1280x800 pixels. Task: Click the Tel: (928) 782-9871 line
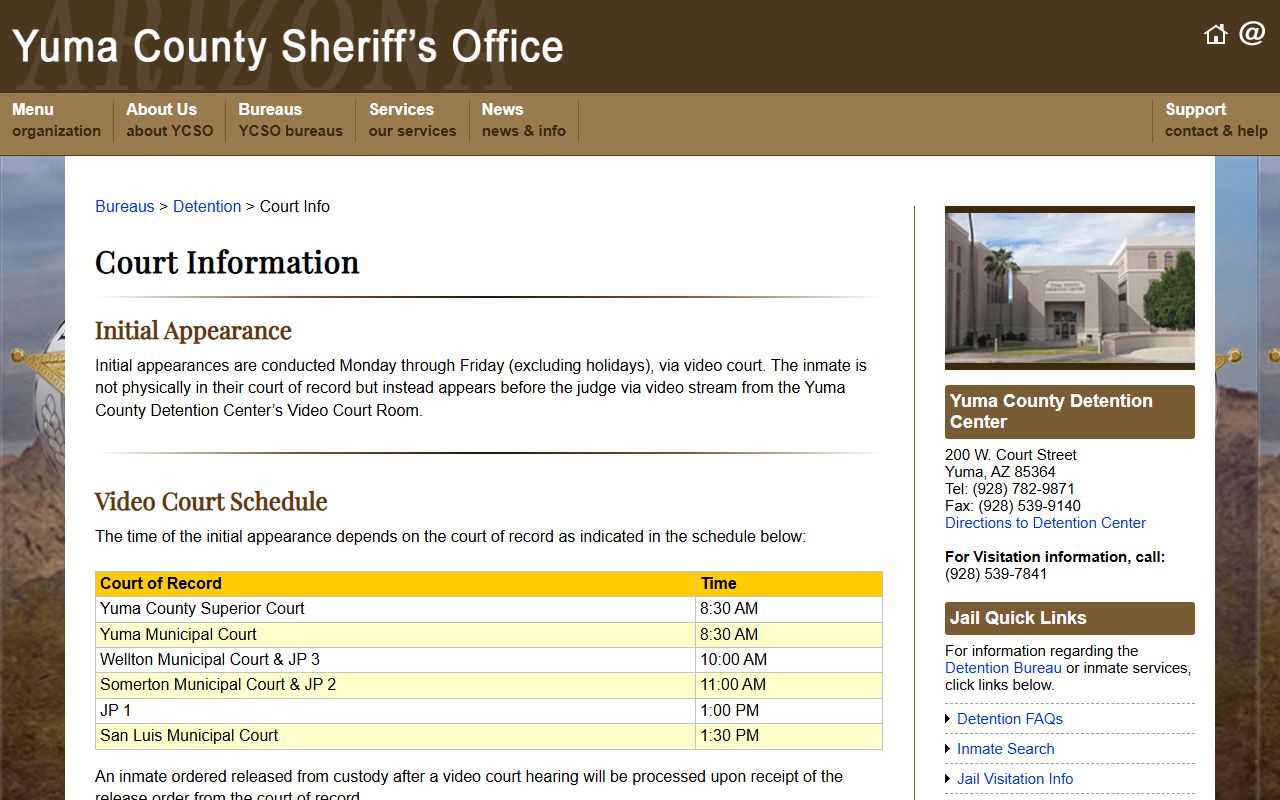1010,489
